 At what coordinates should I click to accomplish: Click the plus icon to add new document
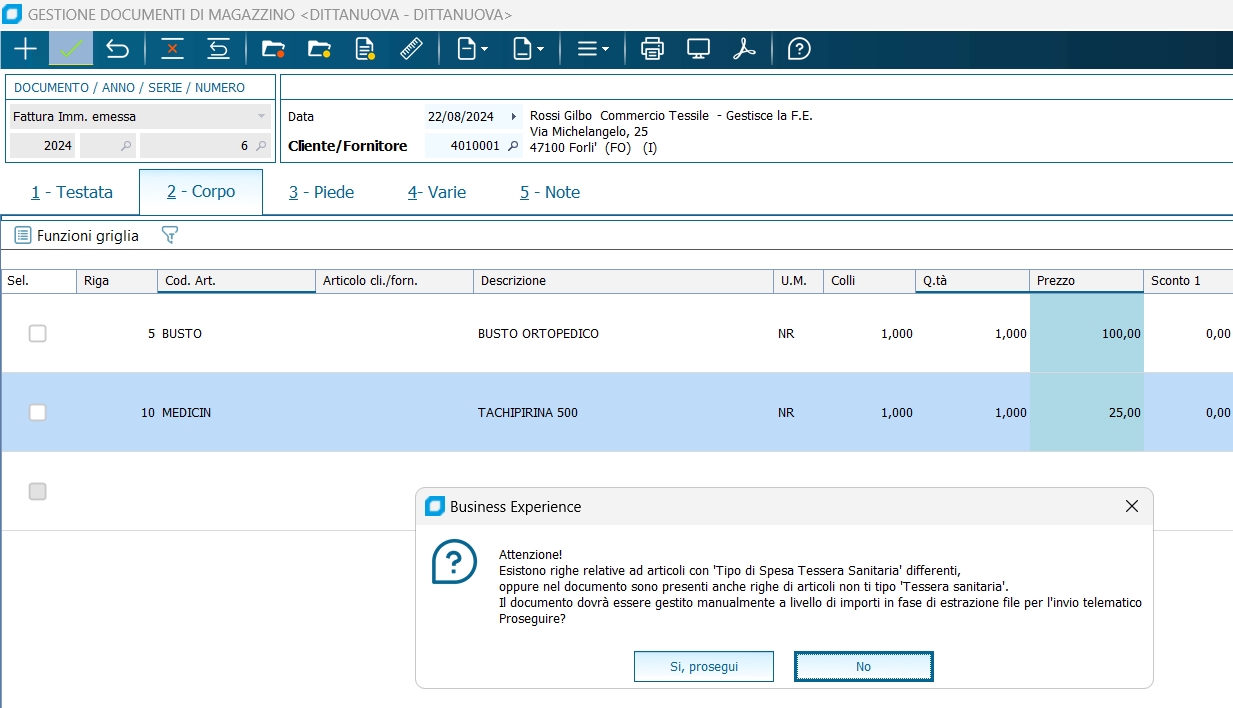point(25,49)
